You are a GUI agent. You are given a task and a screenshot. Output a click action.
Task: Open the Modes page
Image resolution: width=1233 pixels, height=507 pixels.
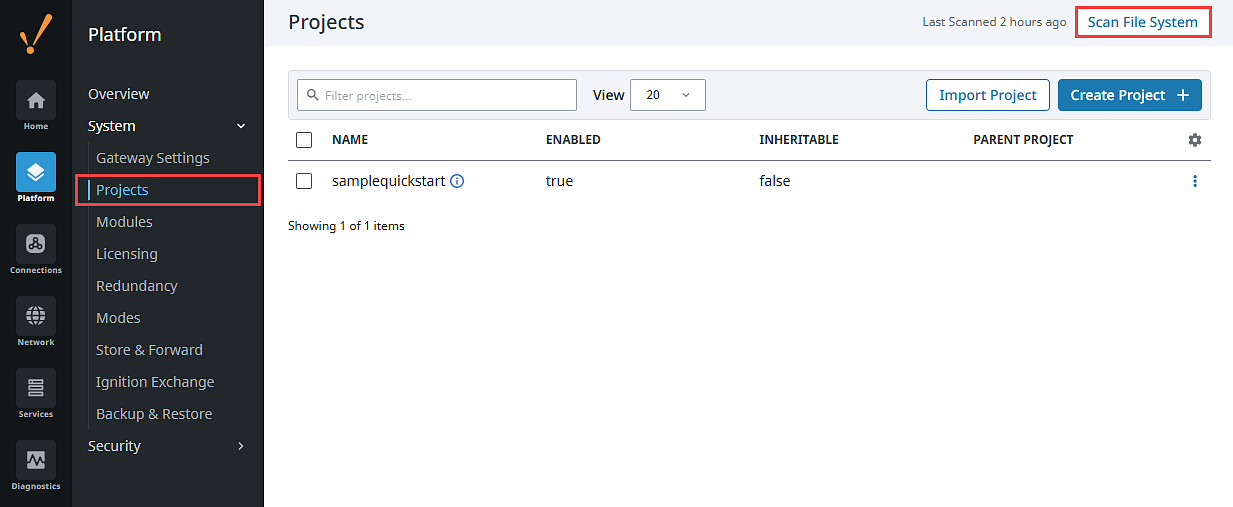pyautogui.click(x=118, y=318)
